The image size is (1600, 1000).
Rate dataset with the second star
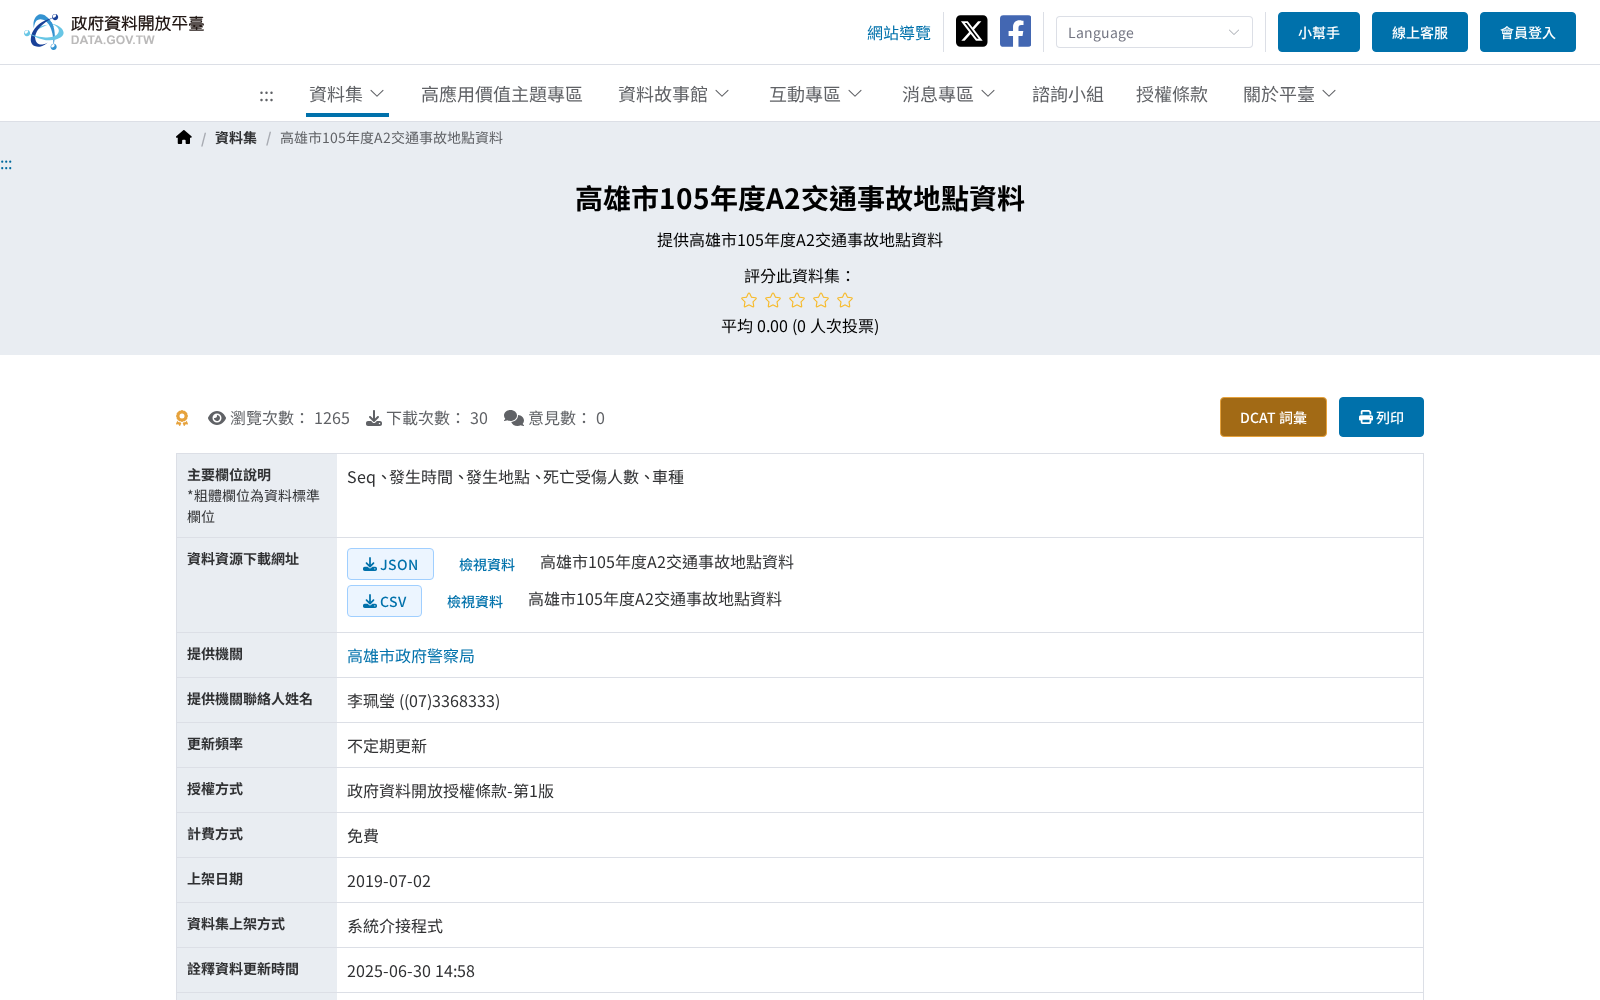pyautogui.click(x=773, y=300)
